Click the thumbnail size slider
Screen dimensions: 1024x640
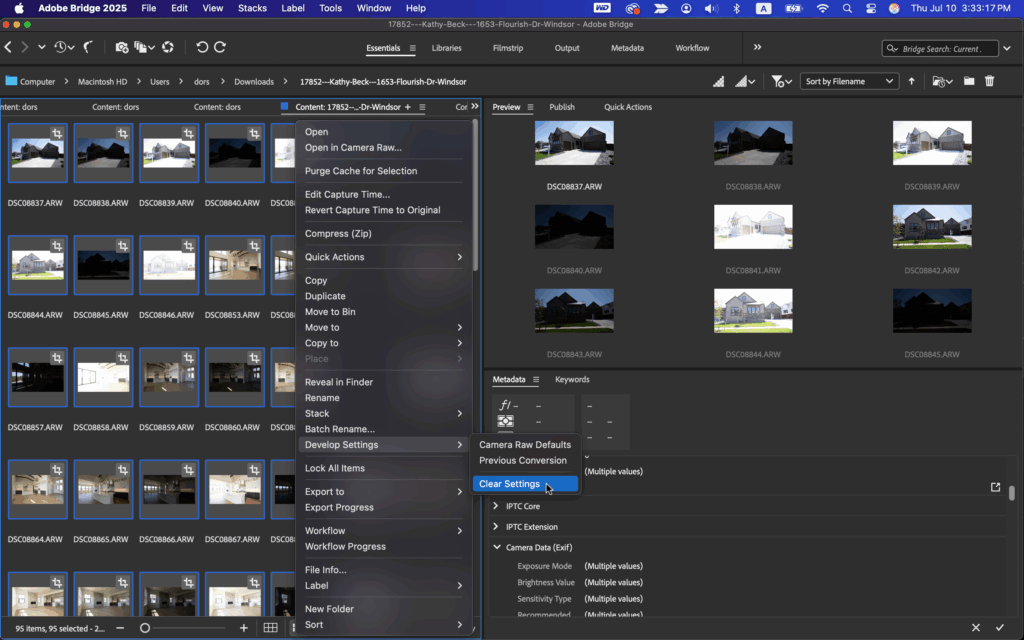pos(145,628)
